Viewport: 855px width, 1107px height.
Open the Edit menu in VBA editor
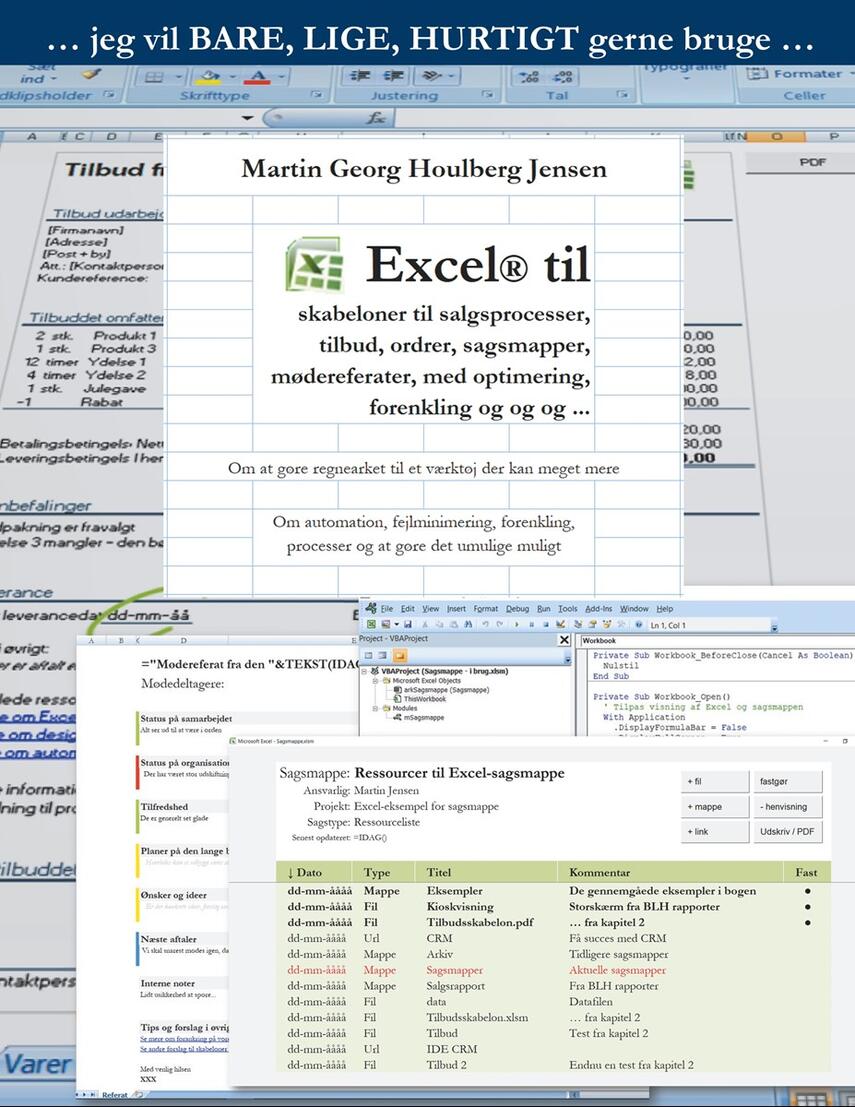[x=407, y=609]
